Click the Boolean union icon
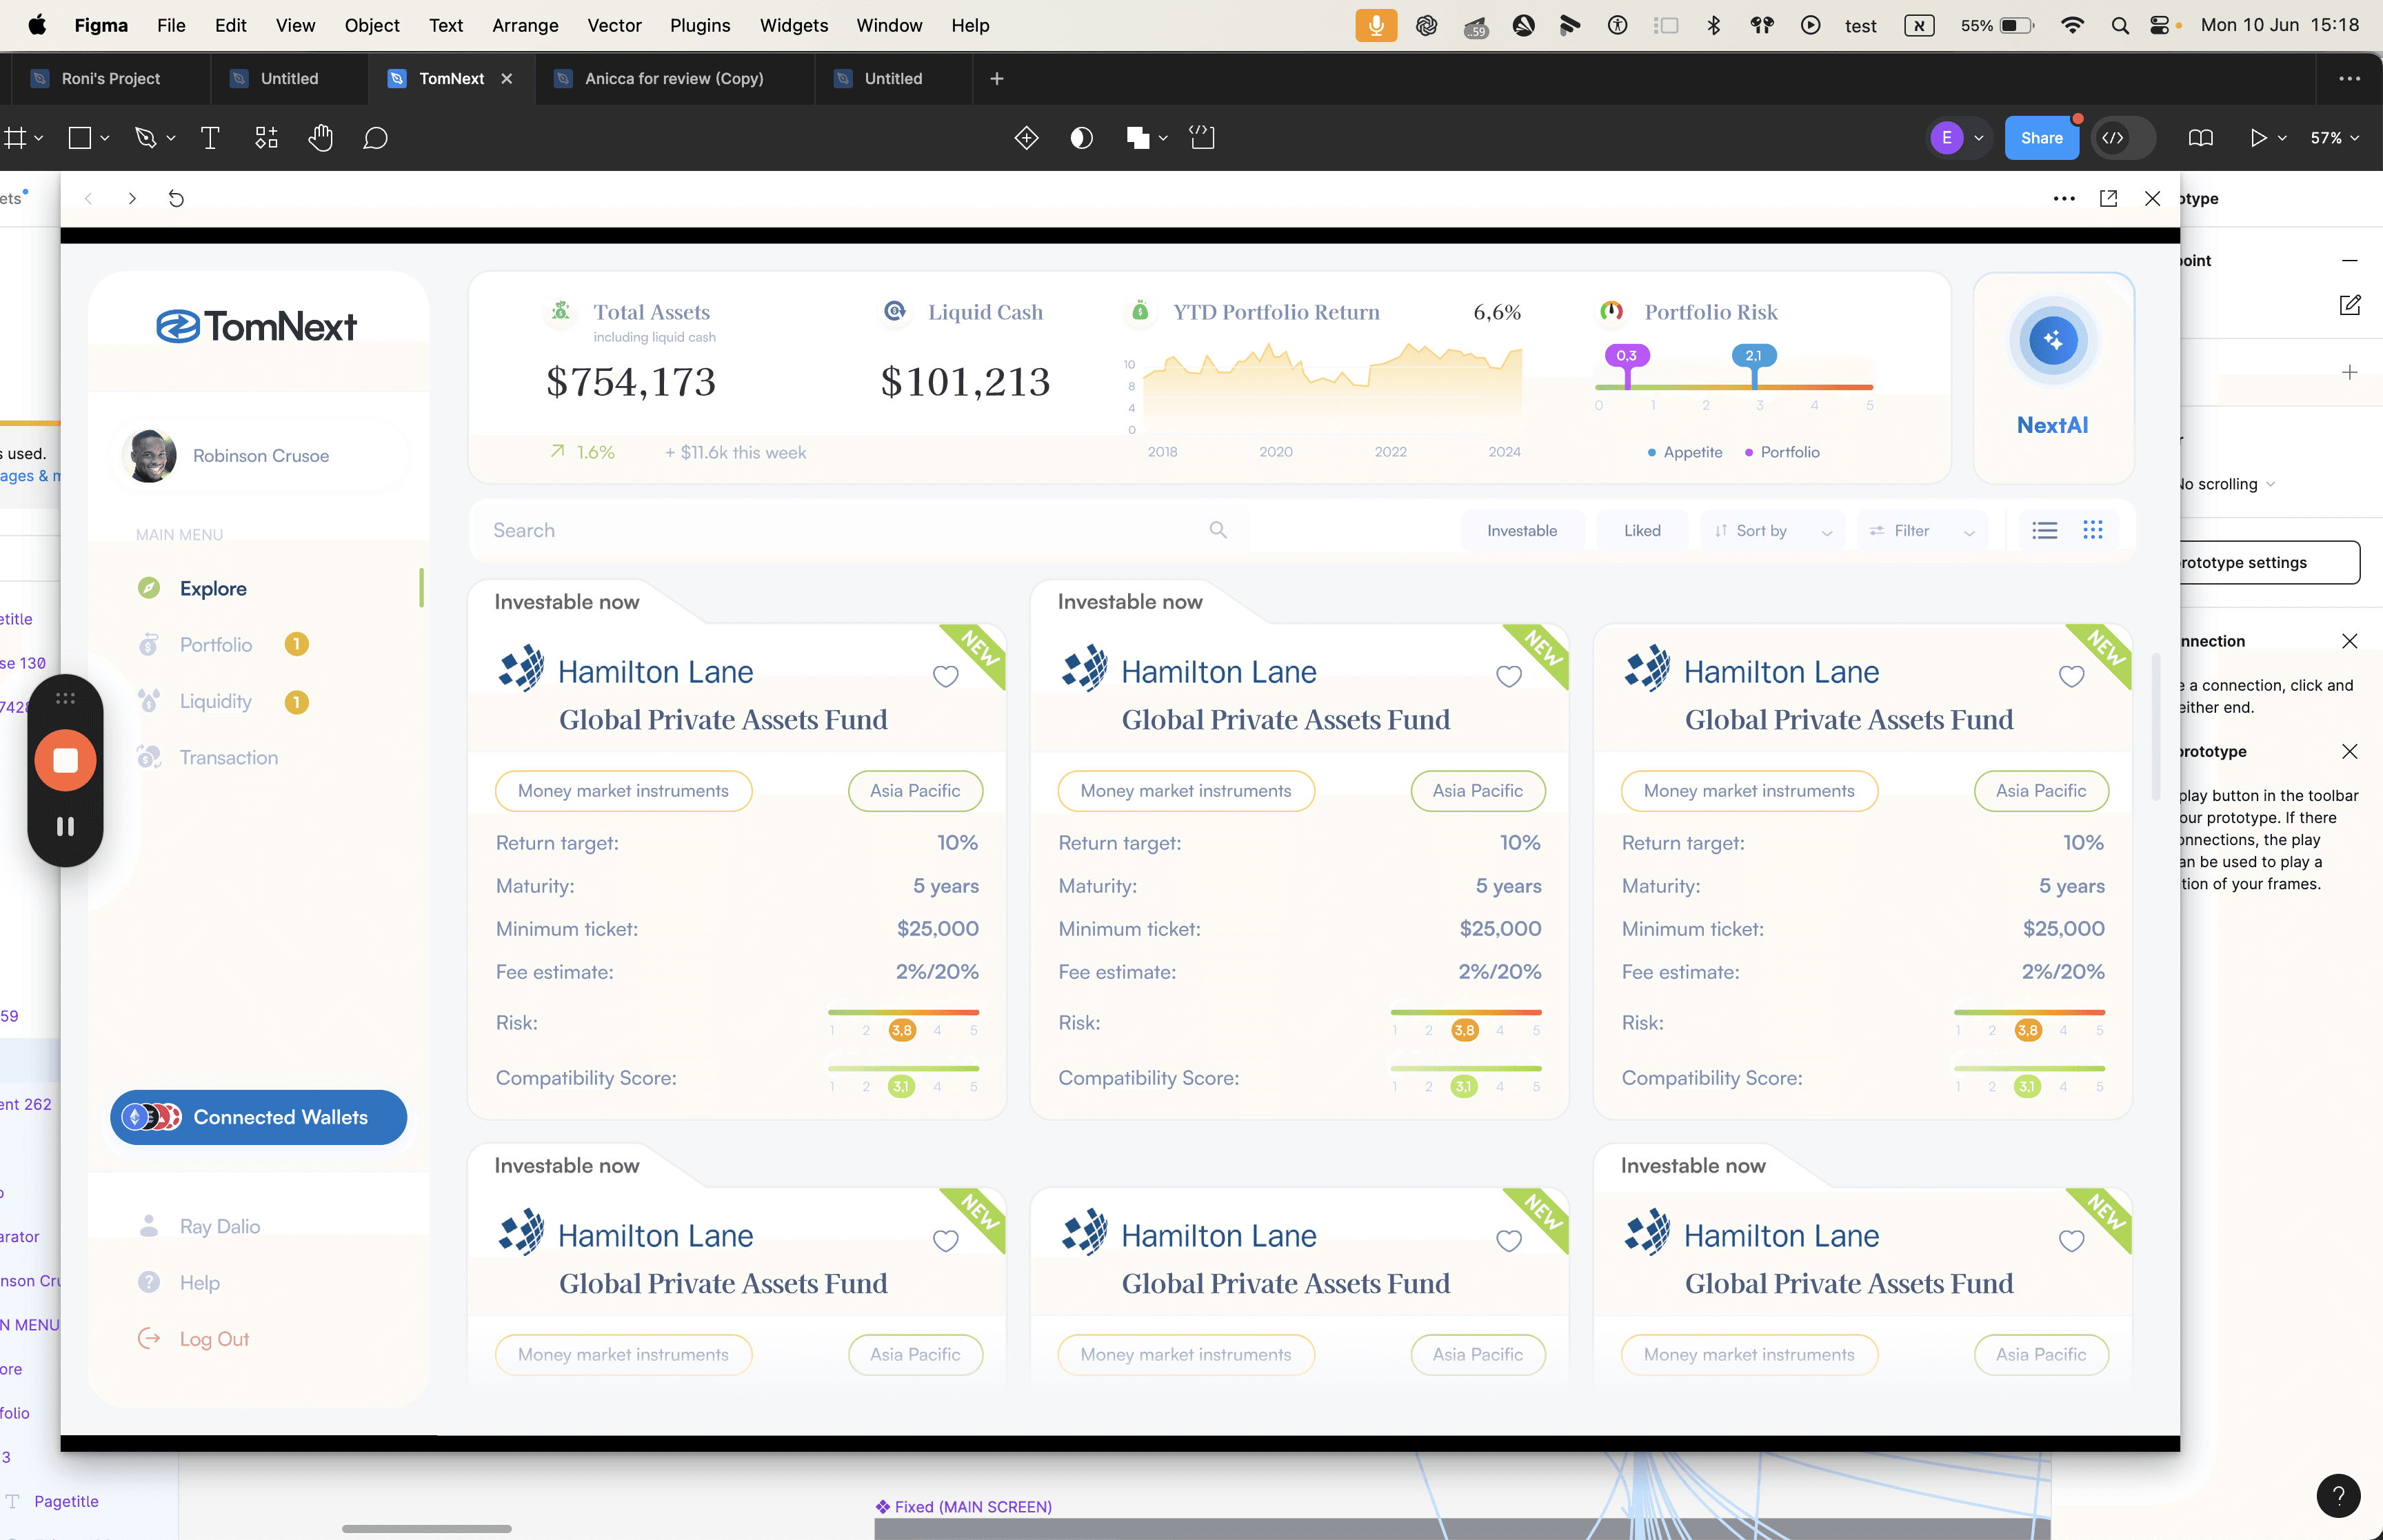Viewport: 2383px width, 1540px height. click(1137, 138)
